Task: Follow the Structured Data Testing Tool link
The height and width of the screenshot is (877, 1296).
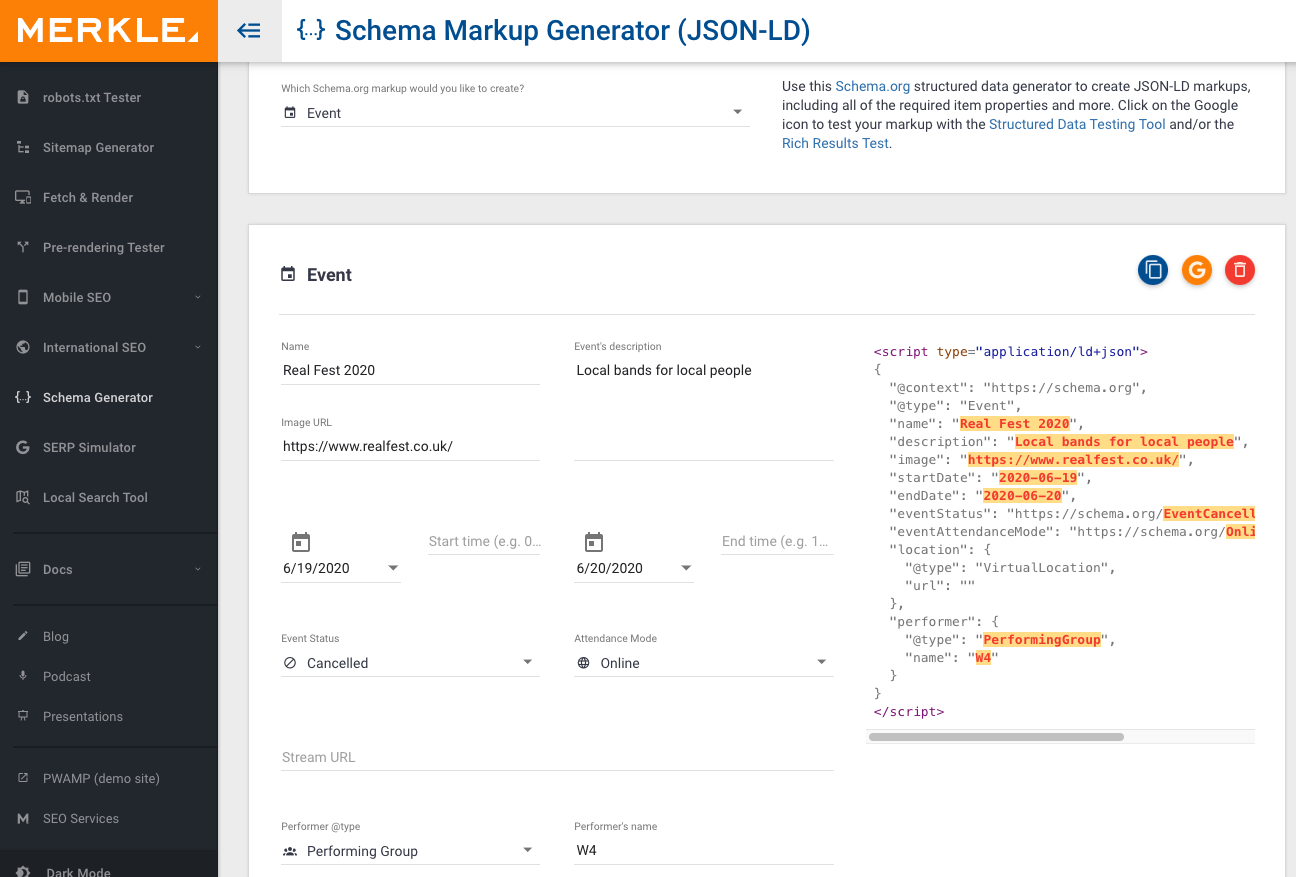Action: tap(1077, 124)
